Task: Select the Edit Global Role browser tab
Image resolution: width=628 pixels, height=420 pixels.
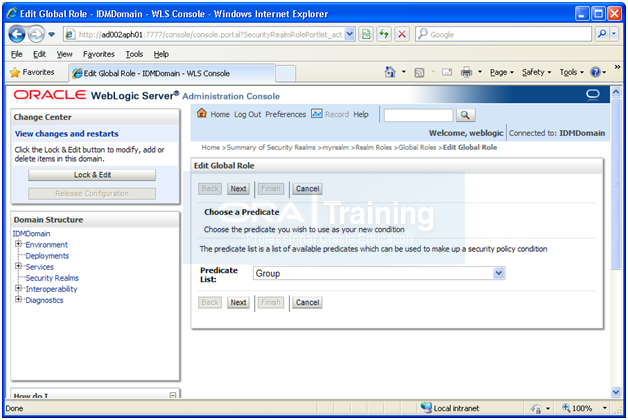Action: (x=171, y=73)
